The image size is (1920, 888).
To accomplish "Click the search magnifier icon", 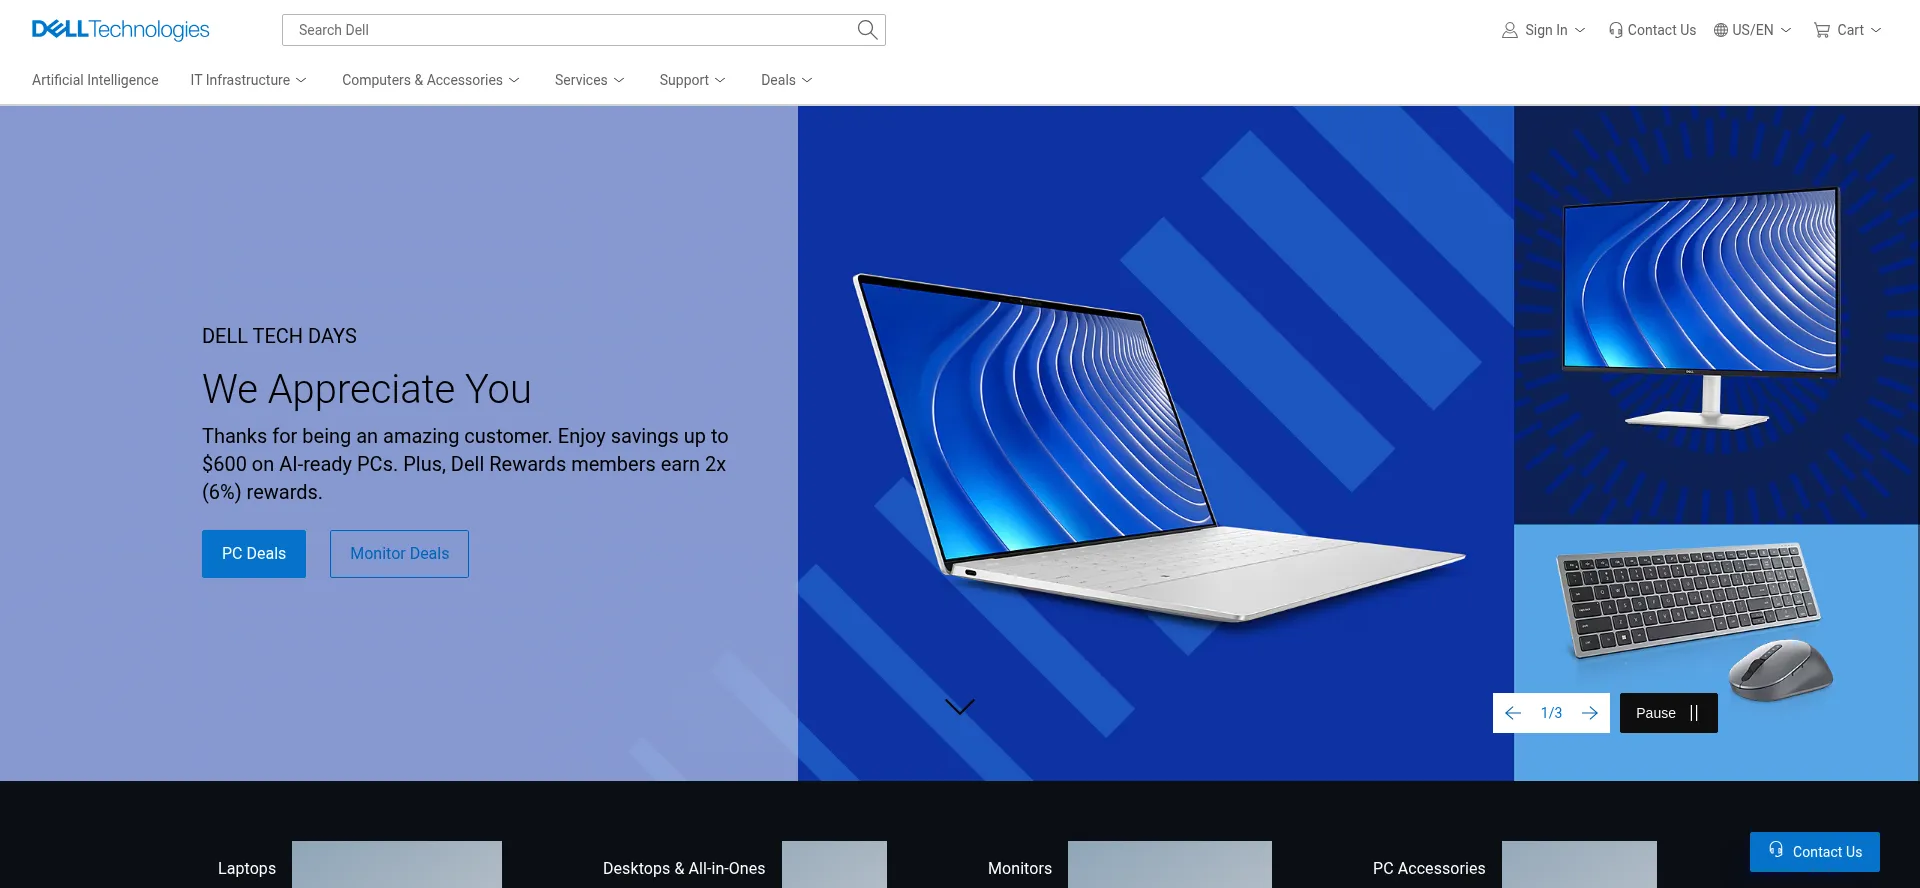I will coord(867,30).
